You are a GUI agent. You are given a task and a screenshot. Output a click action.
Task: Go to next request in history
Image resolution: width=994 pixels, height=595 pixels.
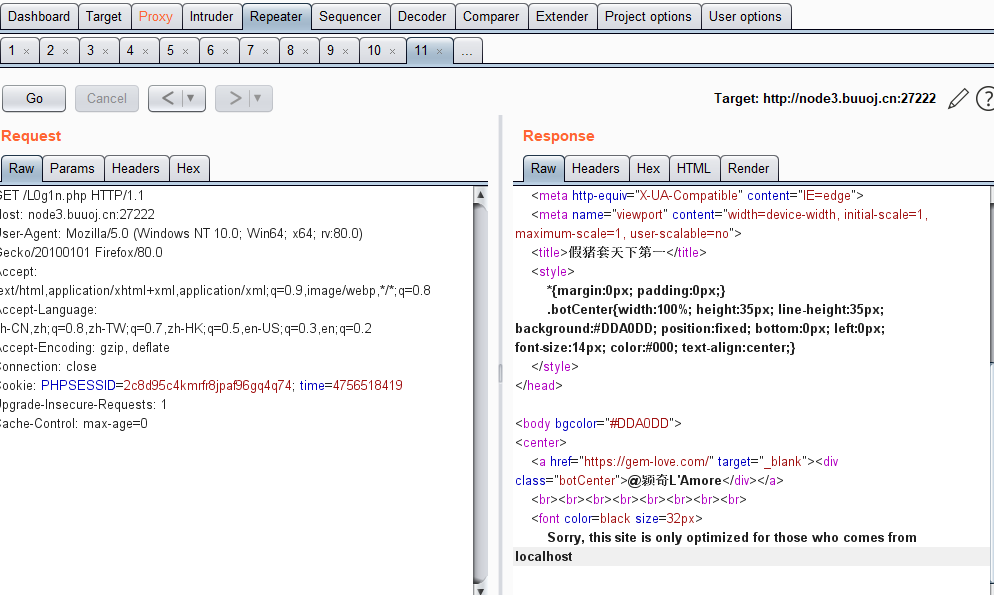[235, 98]
